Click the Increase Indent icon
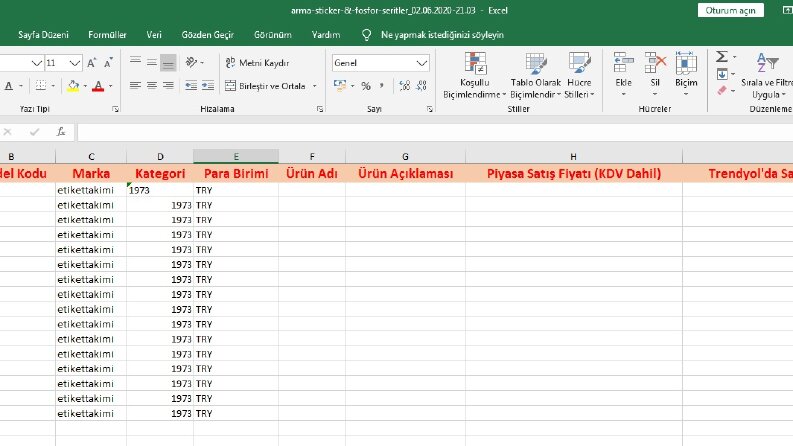 (208, 85)
